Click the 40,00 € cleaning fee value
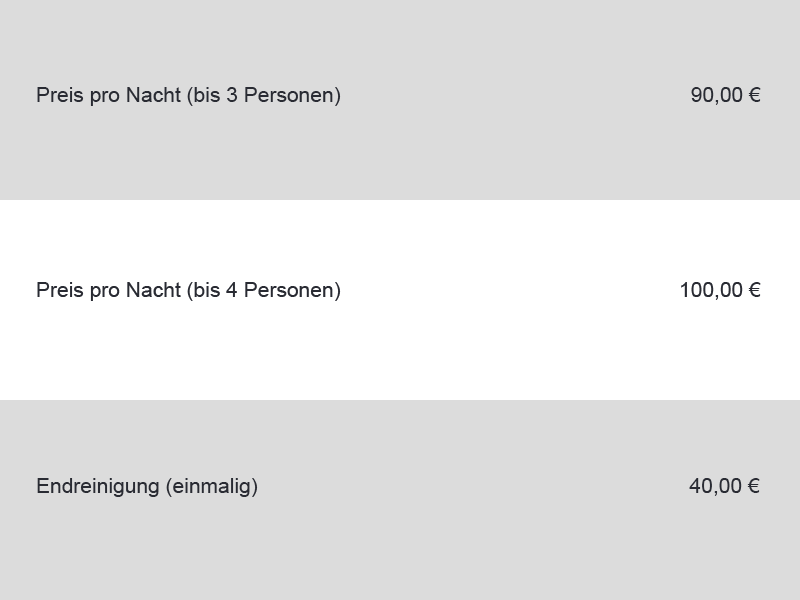Viewport: 800px width, 600px height. pyautogui.click(x=724, y=486)
